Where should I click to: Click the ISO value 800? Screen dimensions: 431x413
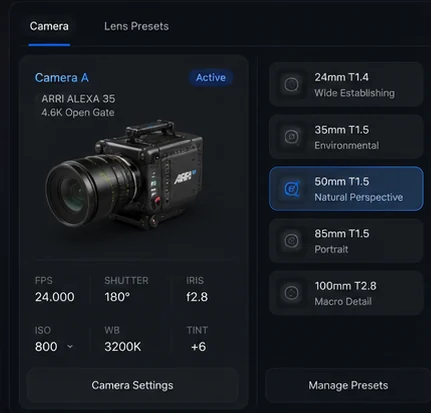tap(46, 347)
